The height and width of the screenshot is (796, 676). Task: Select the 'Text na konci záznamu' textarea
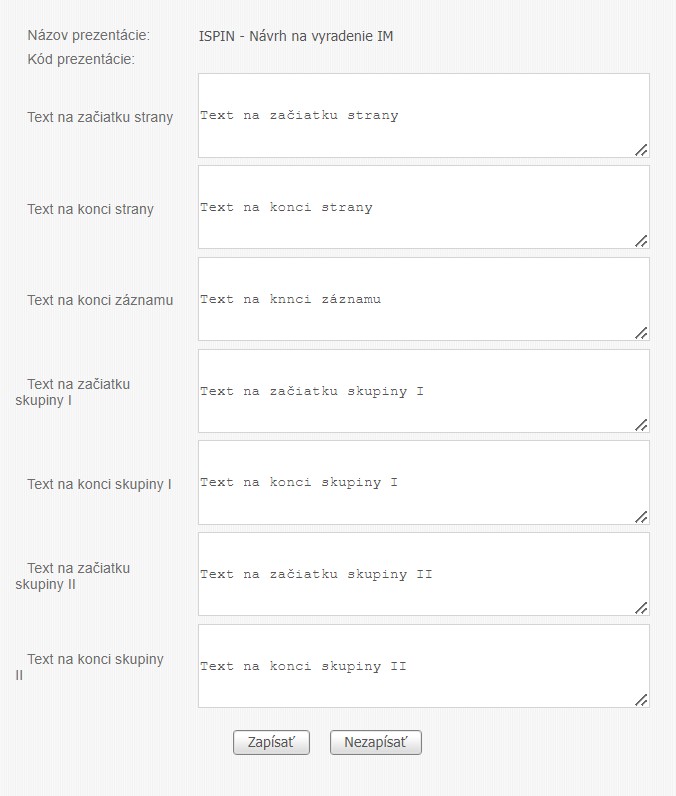pos(423,299)
